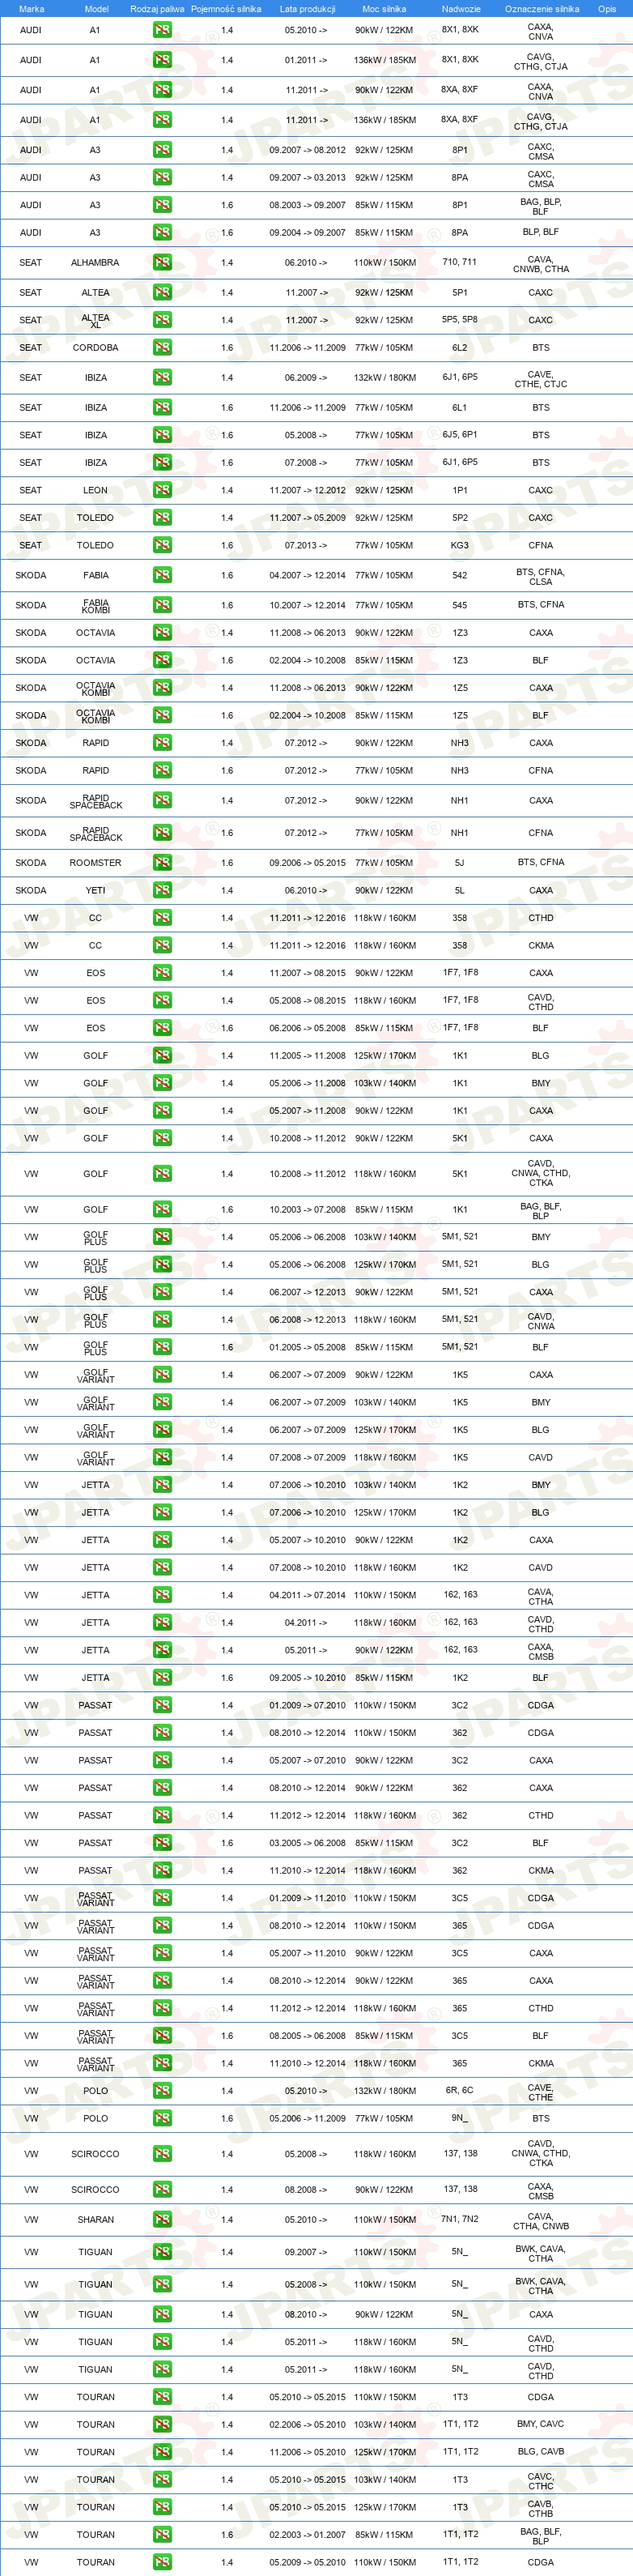
Task: Click the production dates 02.2003 -> 01.2007
Action: pos(307,2534)
